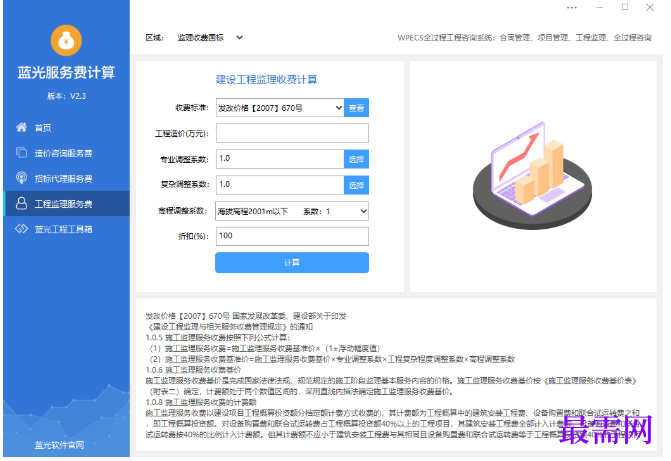Open the three-dots more options menu
671x461 pixels.
click(572, 8)
